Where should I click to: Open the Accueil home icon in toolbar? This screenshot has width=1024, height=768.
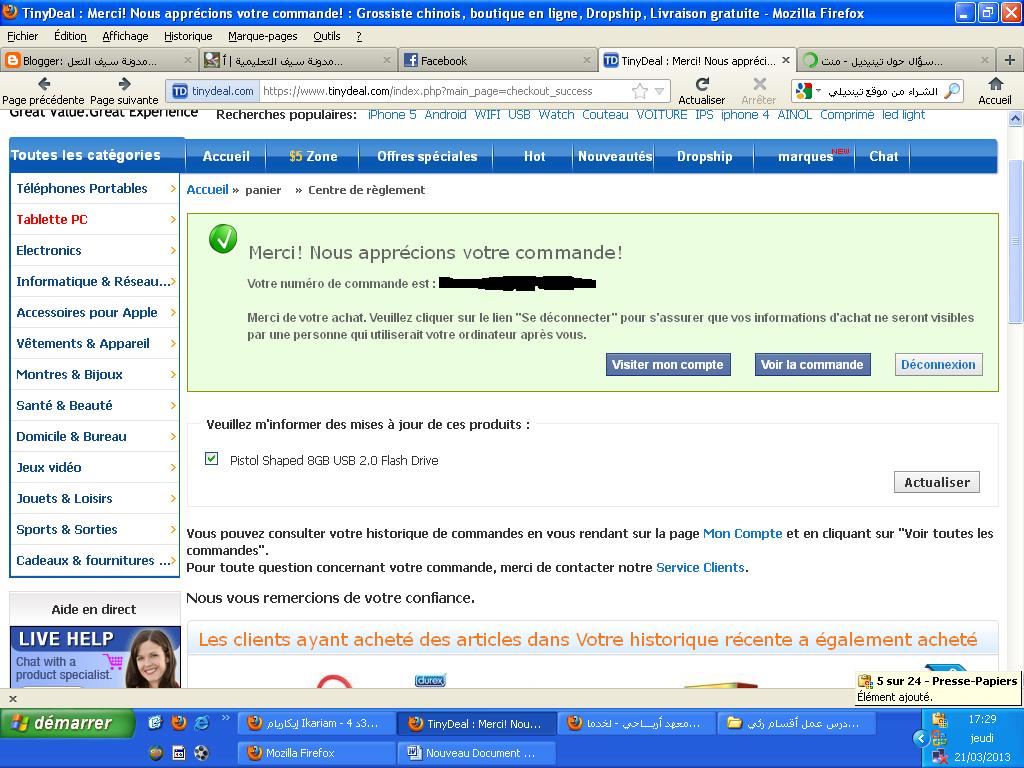[995, 84]
